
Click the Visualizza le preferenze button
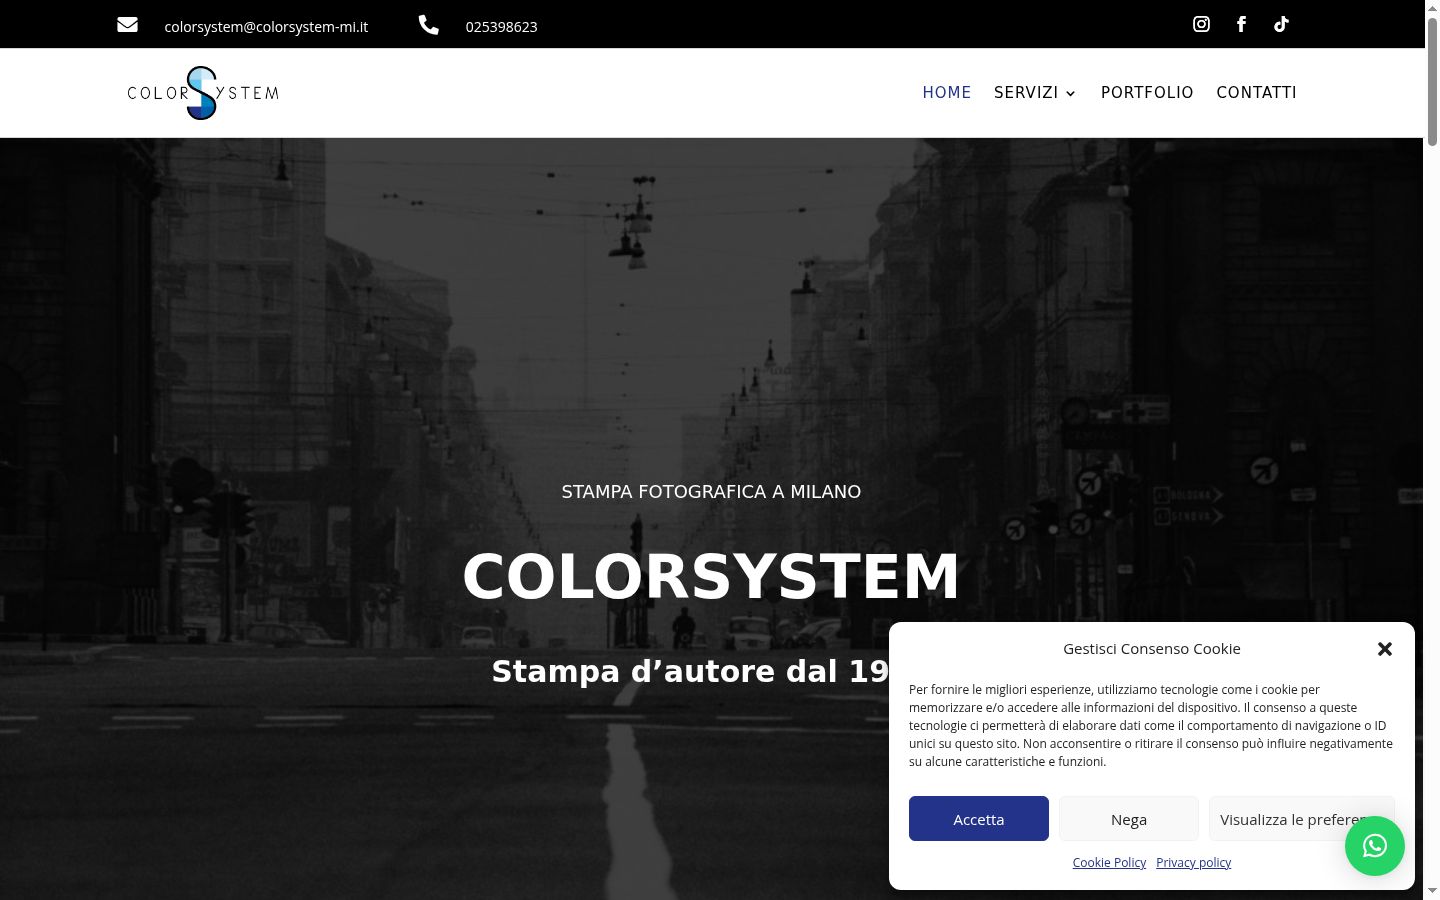tap(1302, 819)
